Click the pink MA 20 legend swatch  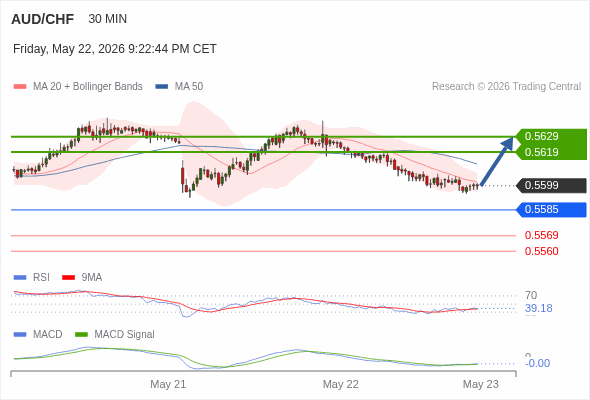tap(20, 87)
